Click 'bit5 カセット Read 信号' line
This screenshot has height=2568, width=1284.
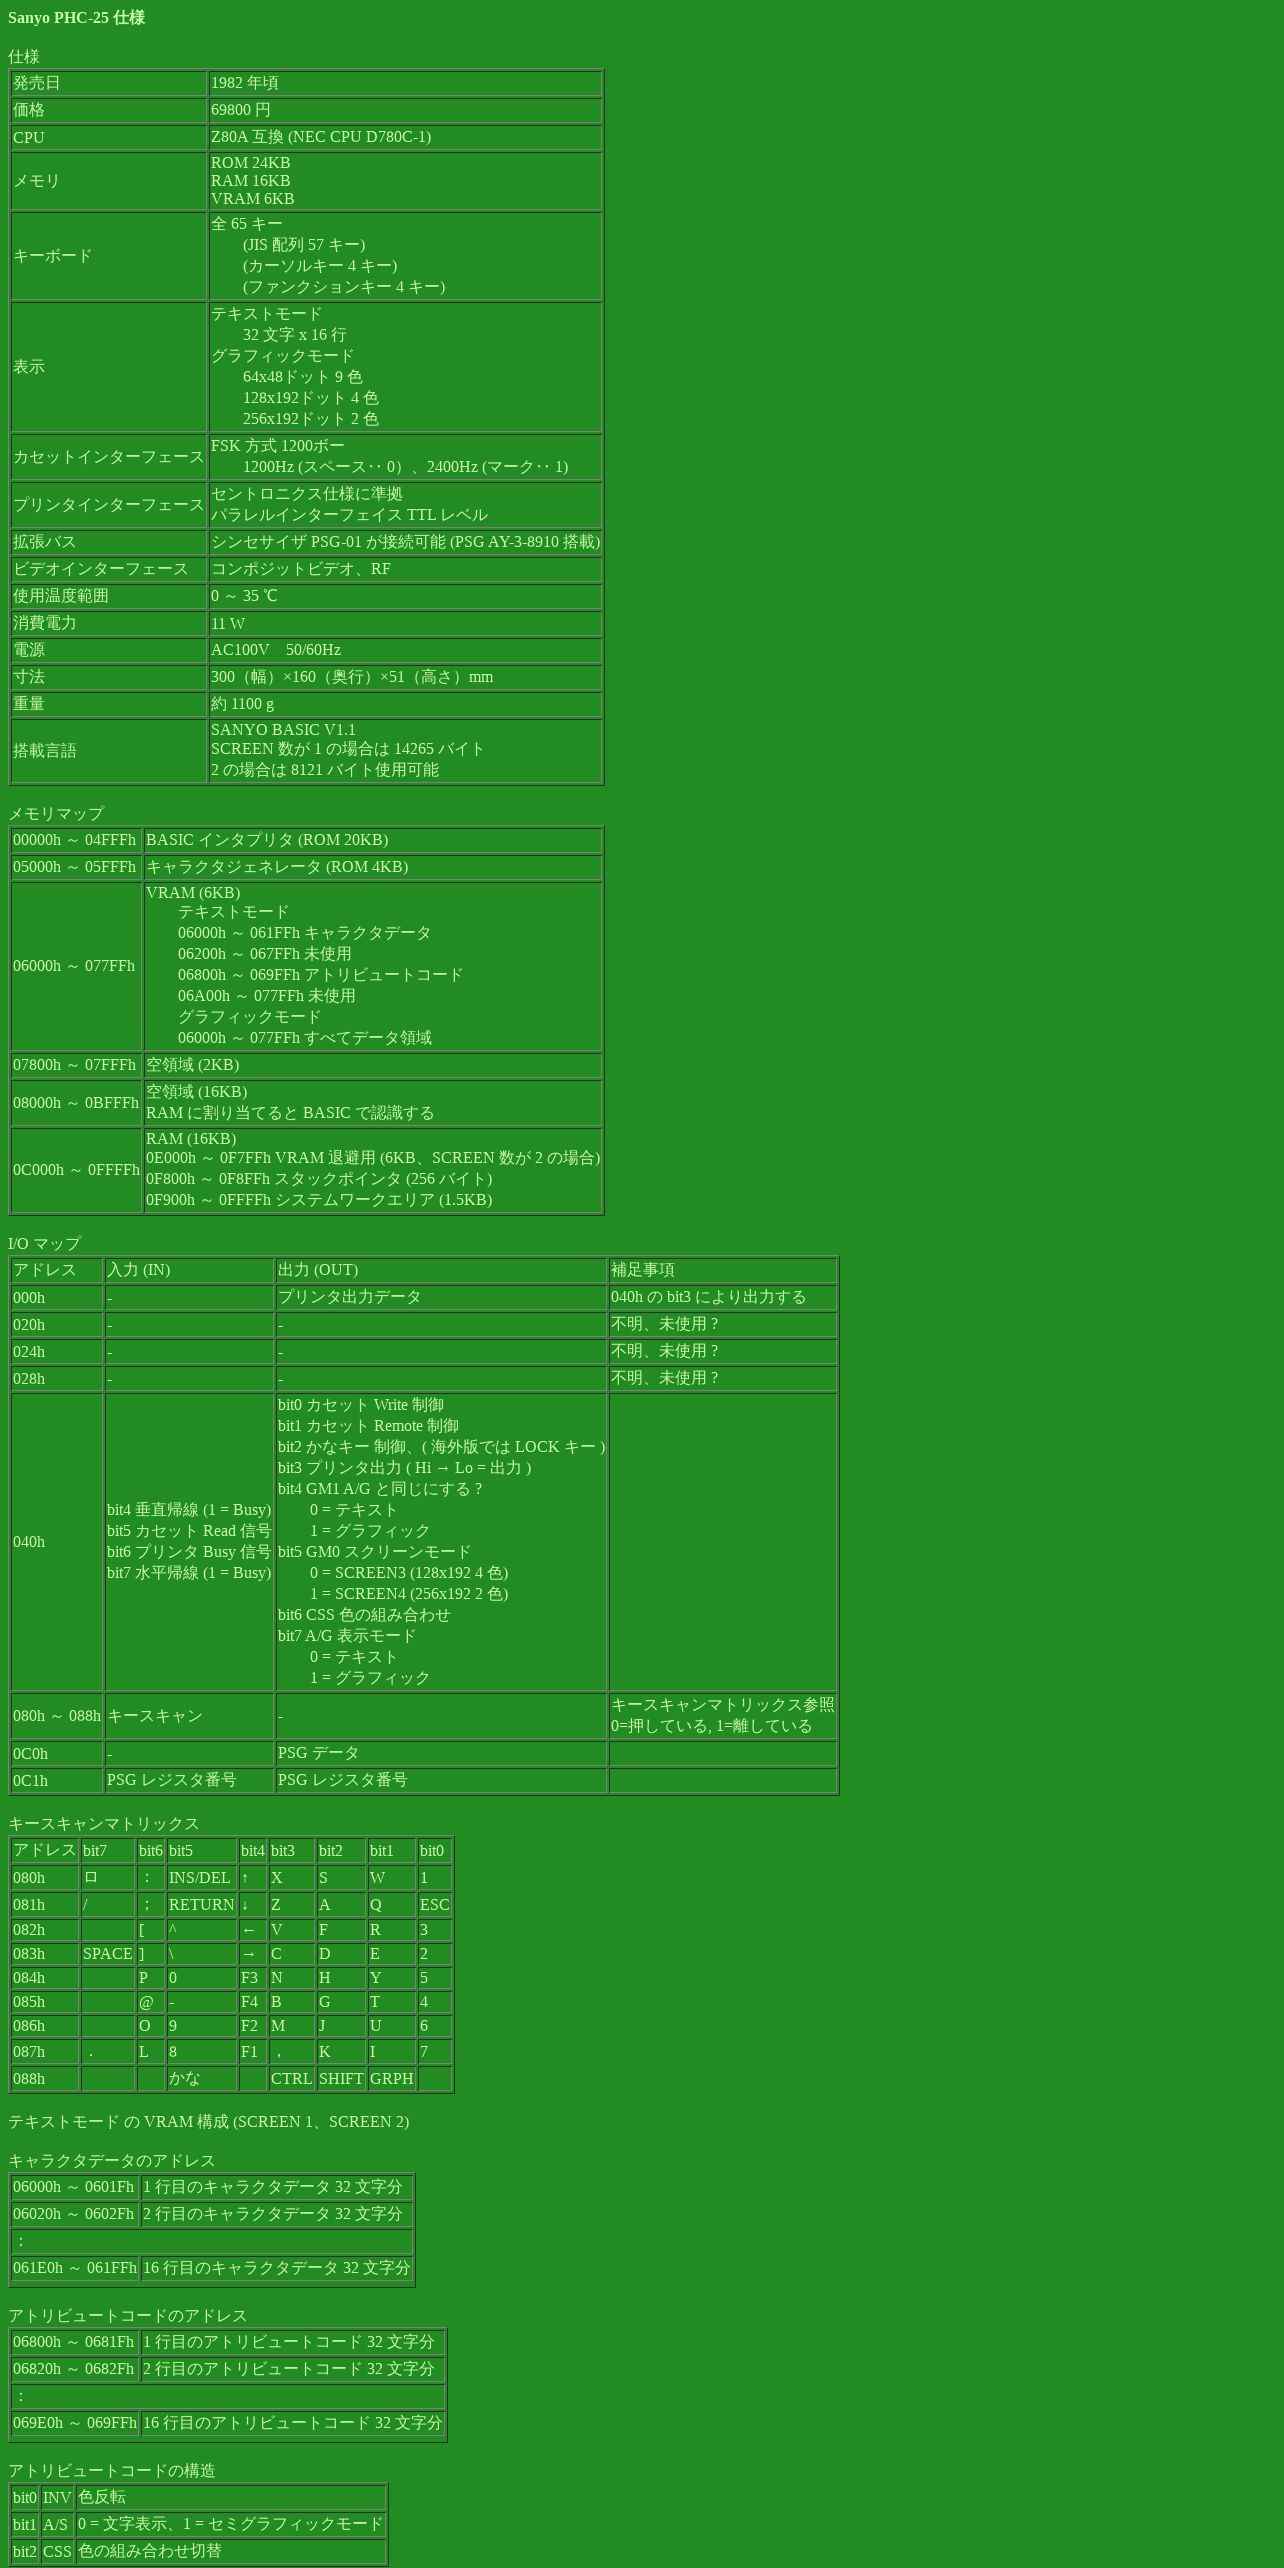tap(189, 1530)
